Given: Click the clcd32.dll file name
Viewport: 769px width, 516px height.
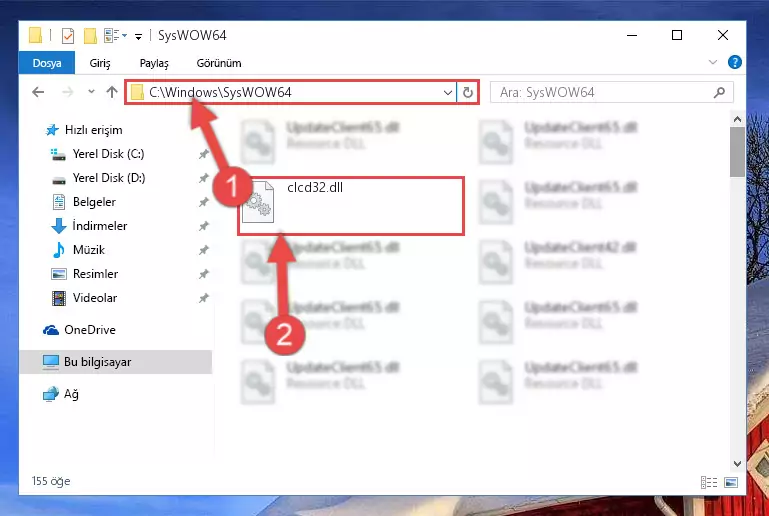Looking at the screenshot, I should coord(315,187).
